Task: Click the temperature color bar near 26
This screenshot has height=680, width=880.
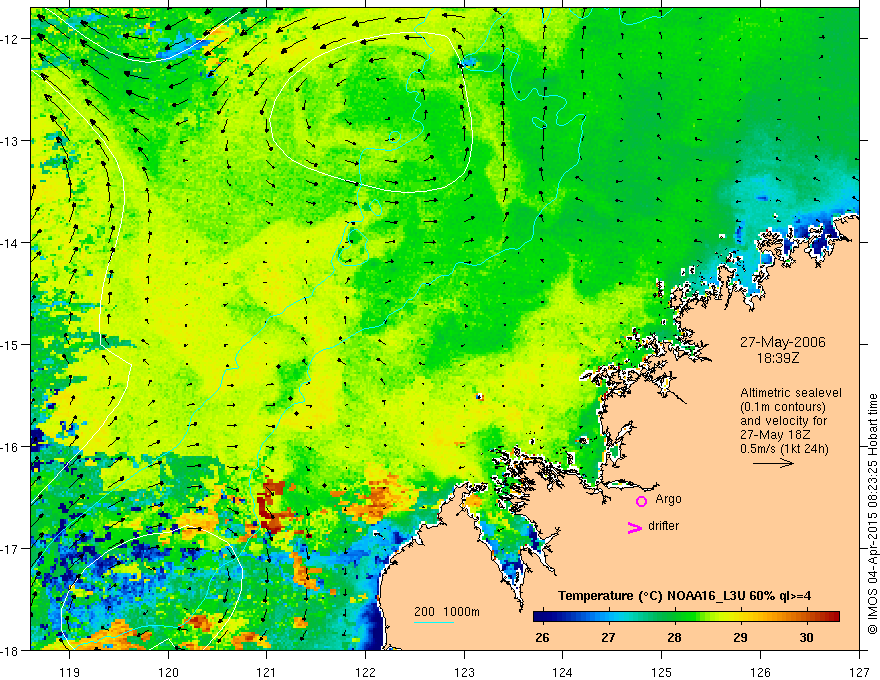Action: pos(542,617)
